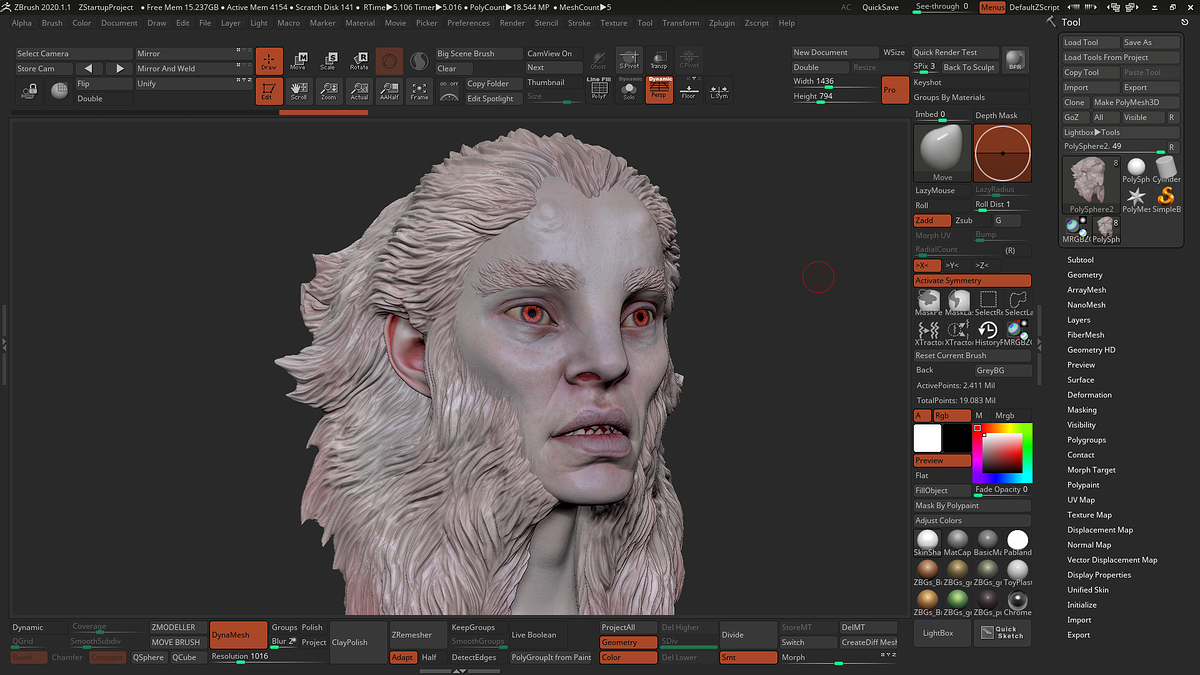1200x675 pixels.
Task: Enable the Frame view icon
Action: coord(419,90)
